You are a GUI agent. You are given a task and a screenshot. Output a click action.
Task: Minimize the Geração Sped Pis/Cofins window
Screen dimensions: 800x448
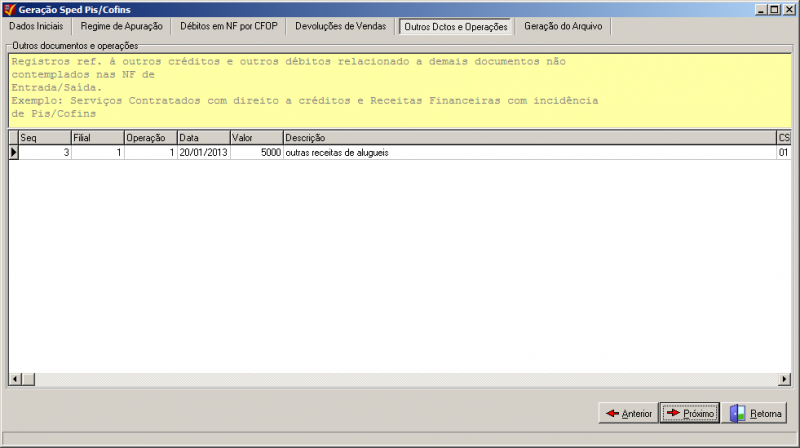[x=761, y=9]
